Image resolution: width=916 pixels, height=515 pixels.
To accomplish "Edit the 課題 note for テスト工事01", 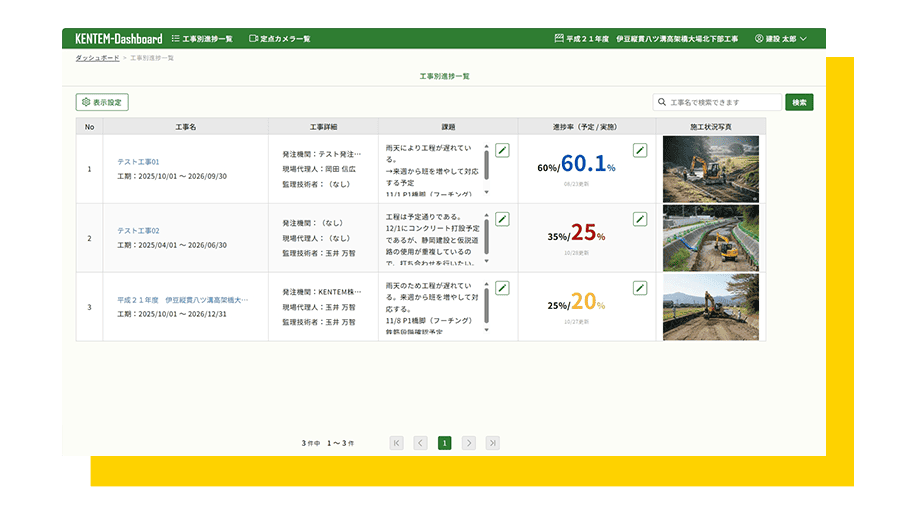I will tap(502, 150).
